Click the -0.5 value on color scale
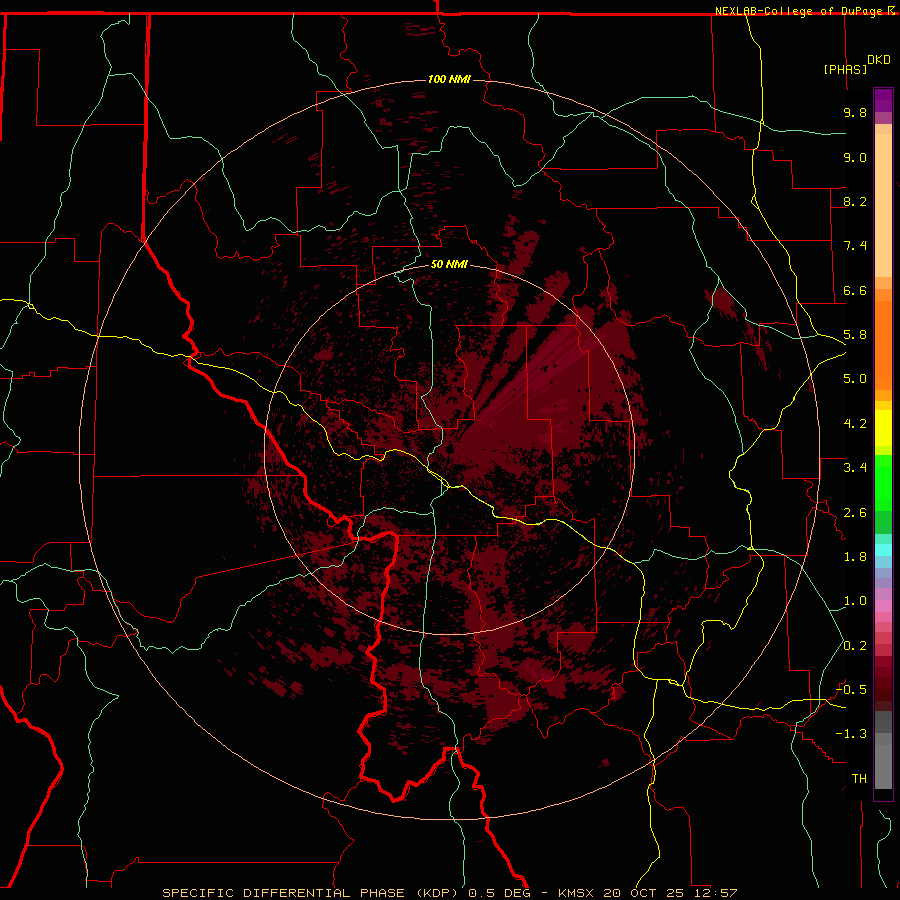Viewport: 900px width, 900px height. point(851,690)
